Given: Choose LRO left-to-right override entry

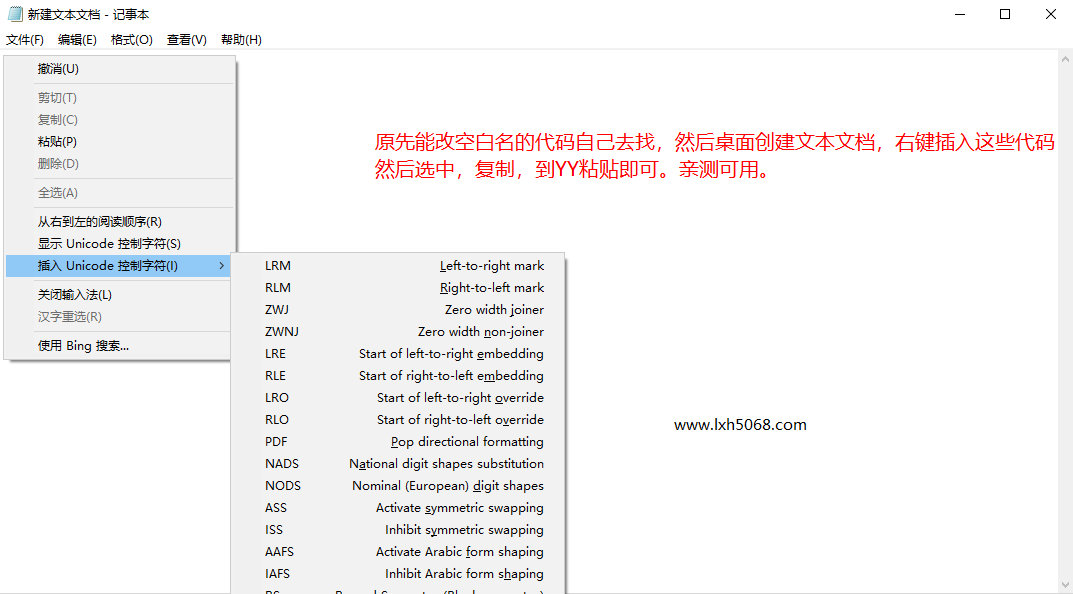Looking at the screenshot, I should [x=400, y=398].
